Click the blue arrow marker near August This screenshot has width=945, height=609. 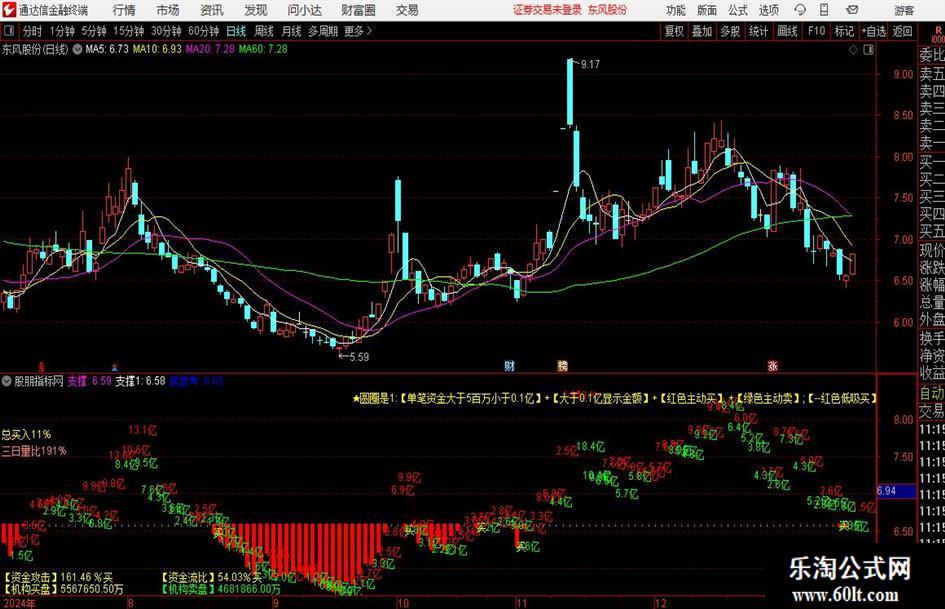115,366
